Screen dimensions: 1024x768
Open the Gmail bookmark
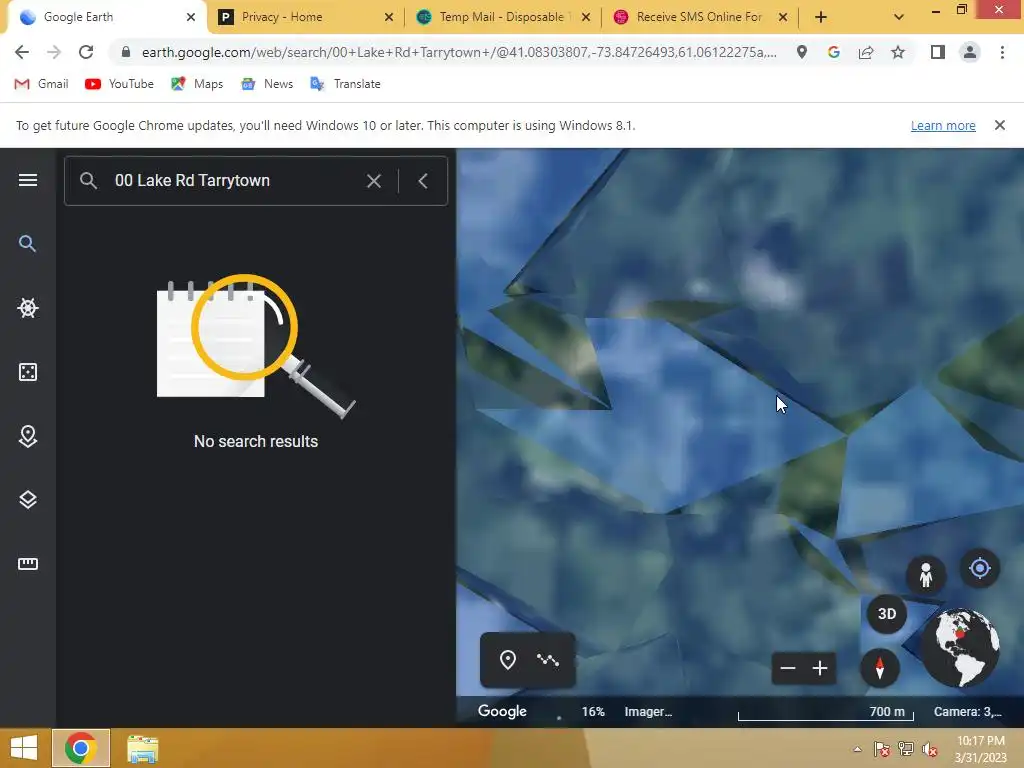pos(41,84)
